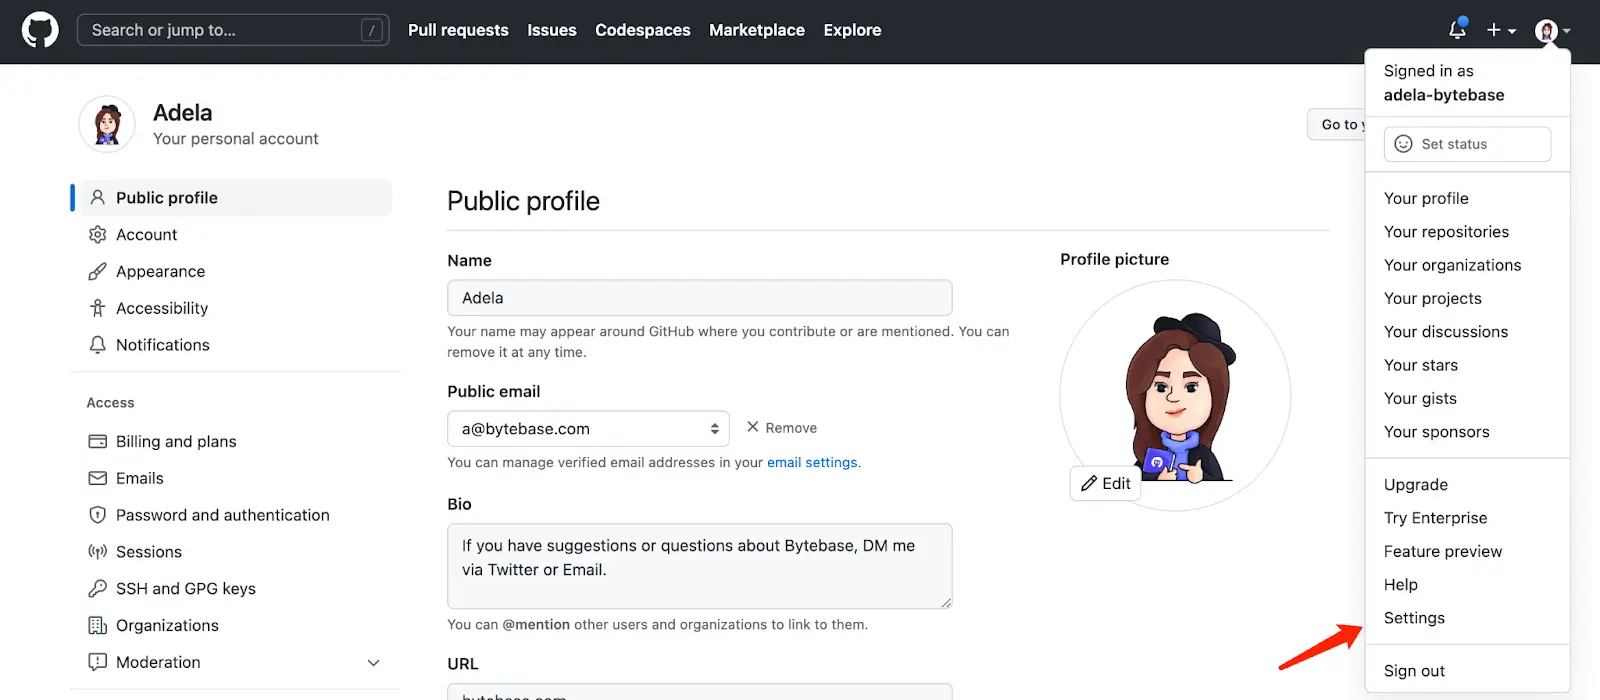1600x700 pixels.
Task: Click the Sessions broadcast icon
Action: coord(97,551)
